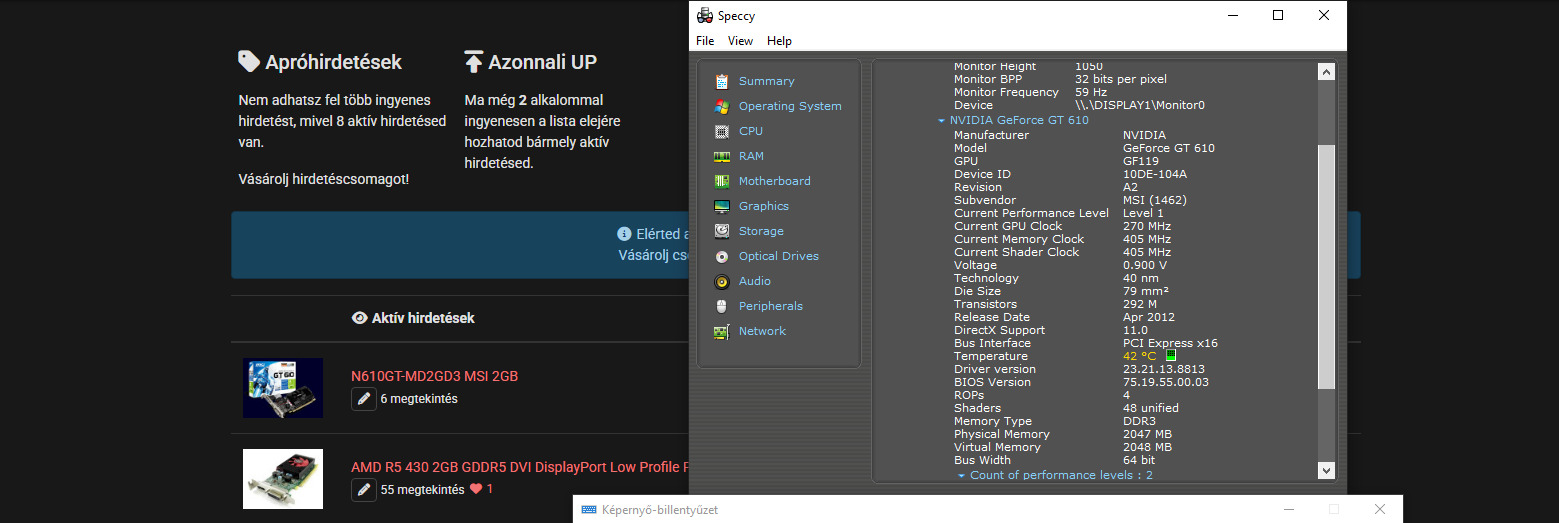Click scrollbar up arrow in Speccy details
This screenshot has width=1559, height=523.
pos(1326,72)
